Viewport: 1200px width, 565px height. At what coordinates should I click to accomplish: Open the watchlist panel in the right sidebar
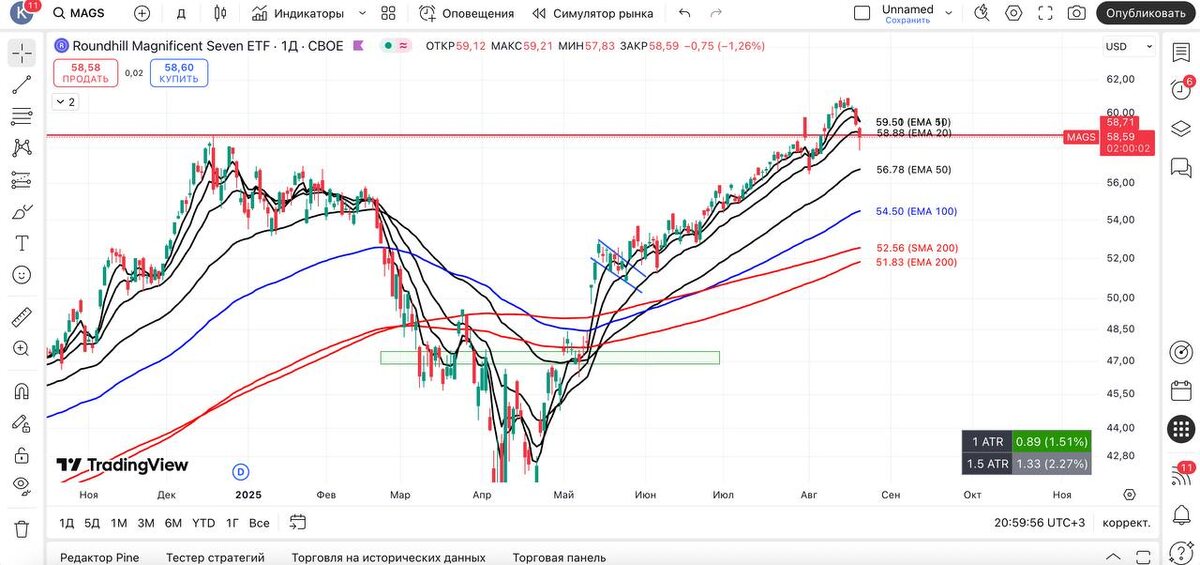coord(1181,54)
